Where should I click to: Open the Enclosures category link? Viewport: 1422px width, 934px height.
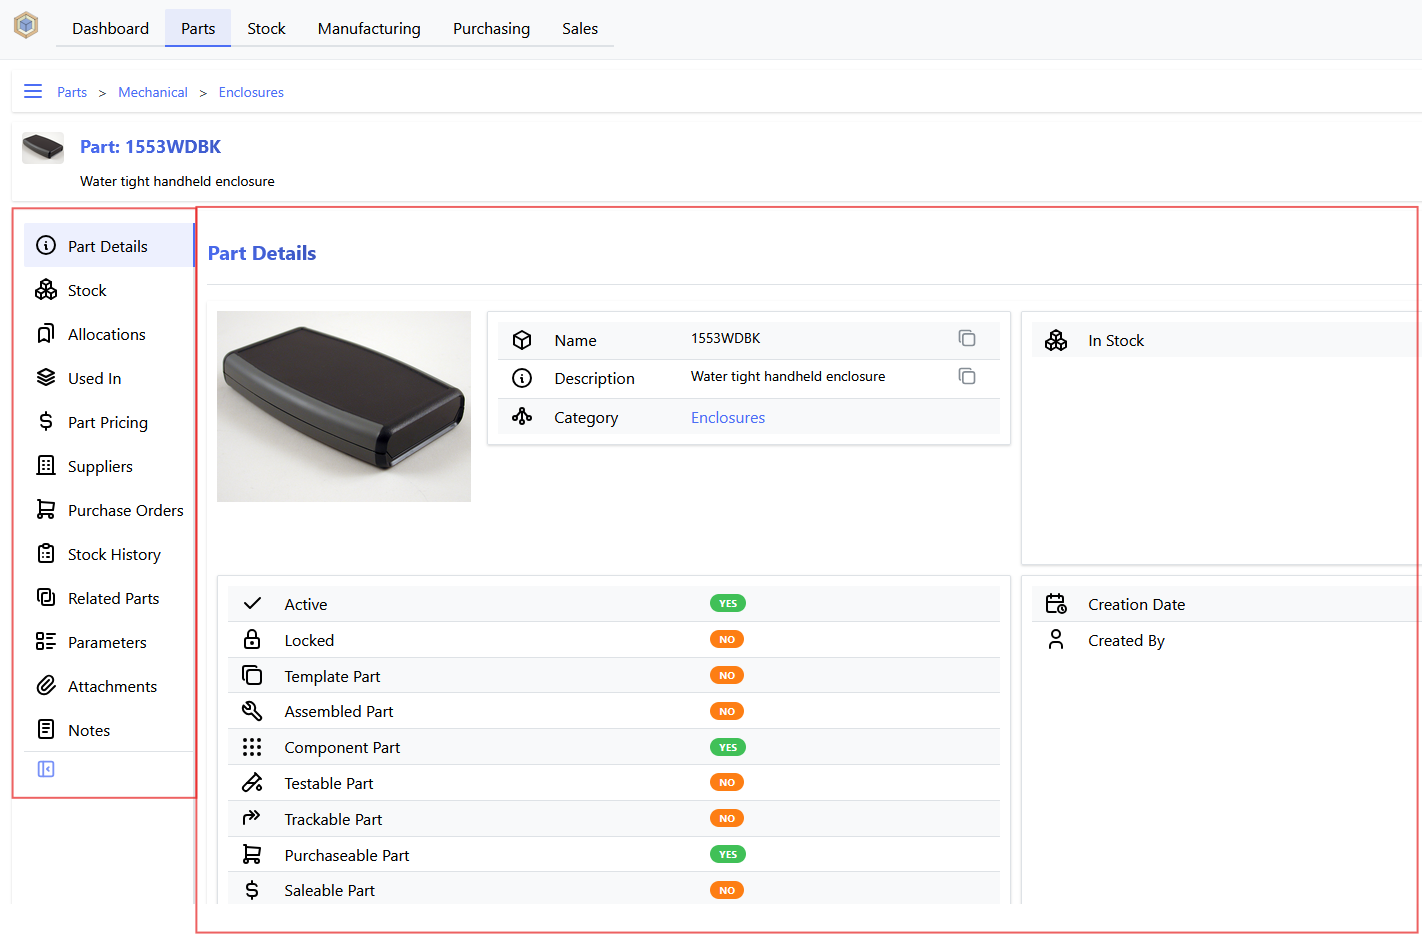tap(728, 418)
